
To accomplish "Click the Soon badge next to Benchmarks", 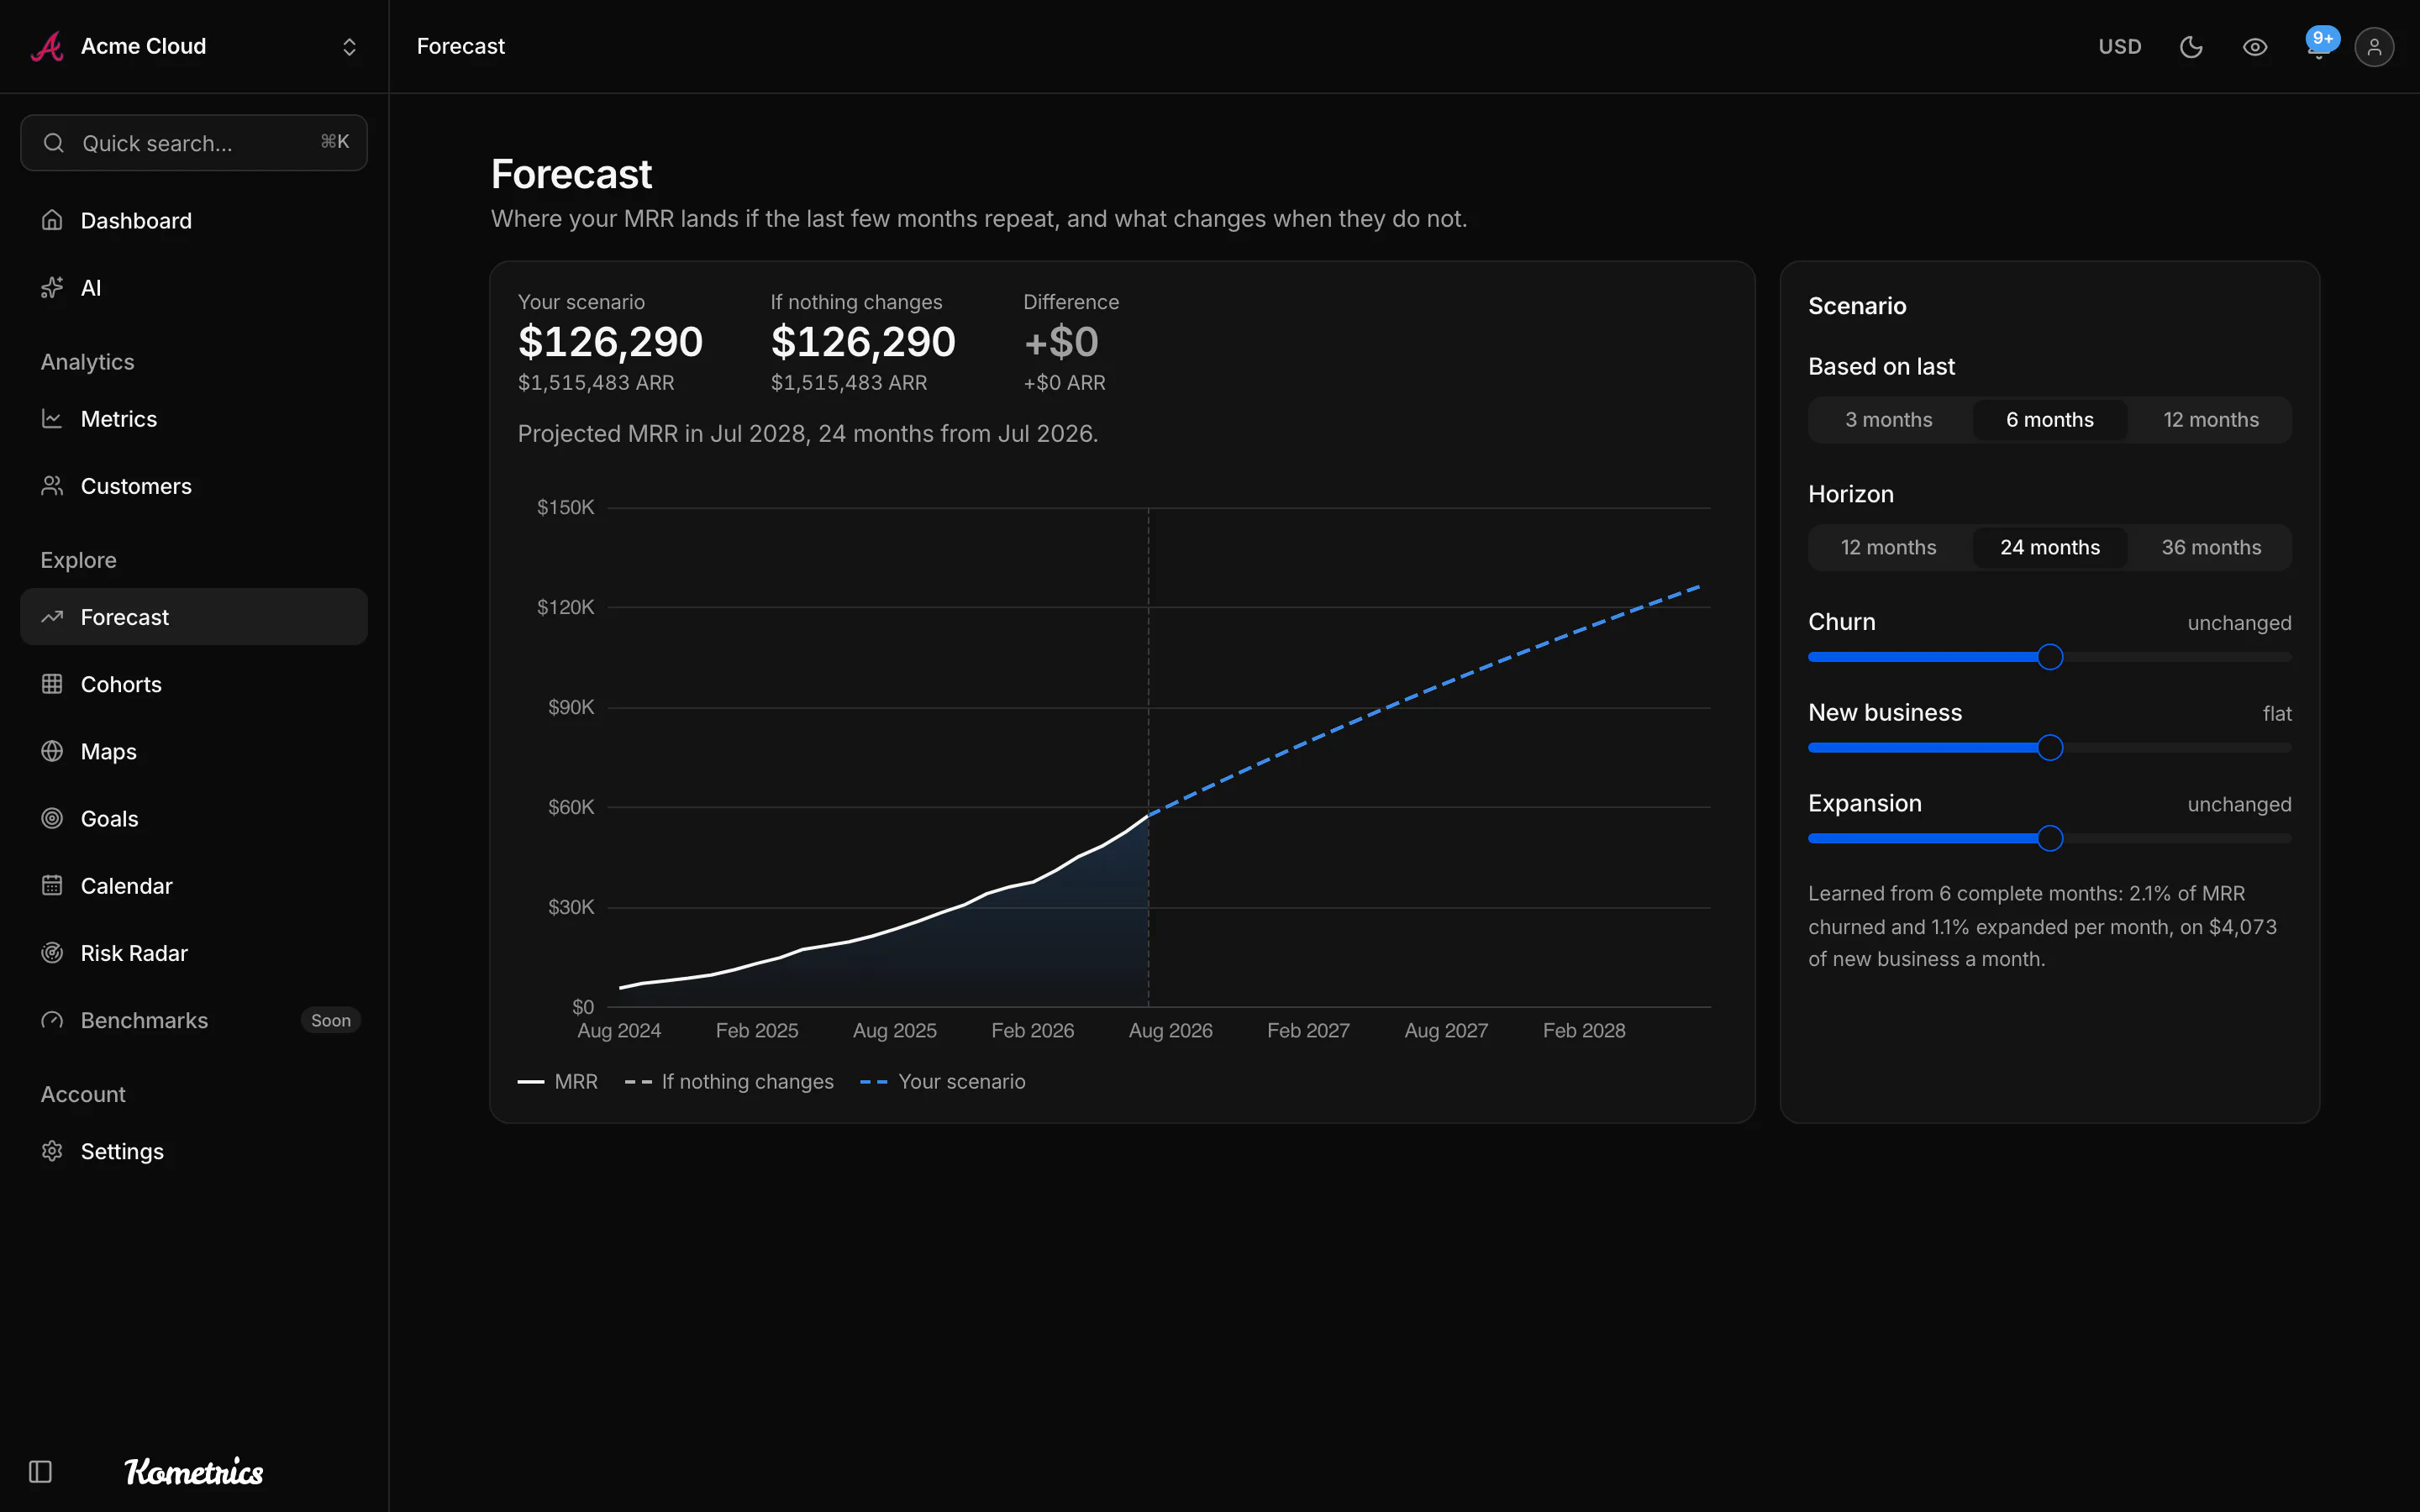I will 331,1020.
